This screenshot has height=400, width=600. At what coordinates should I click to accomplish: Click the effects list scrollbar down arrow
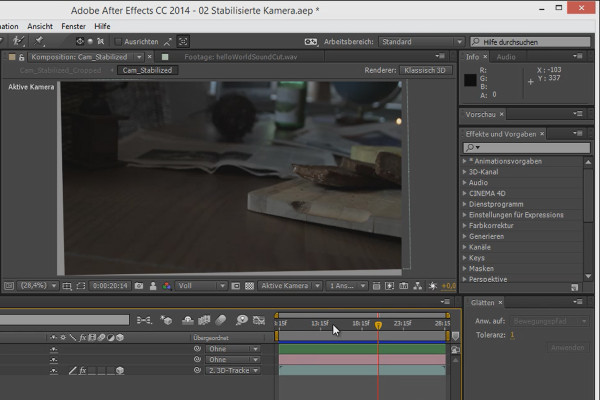[x=588, y=276]
